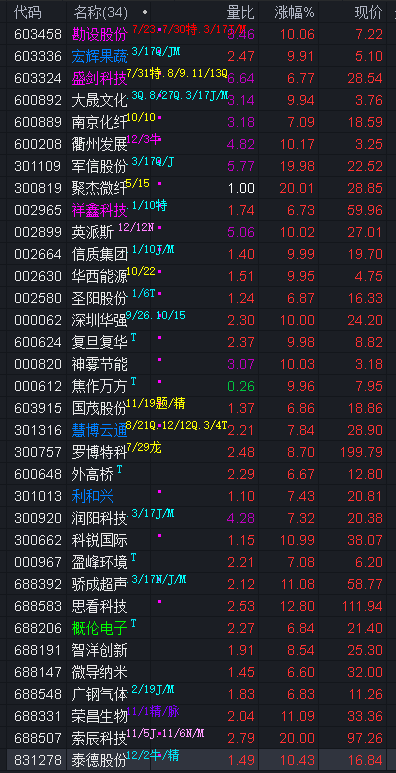
Task: Select the highlighted 泰德股份 name
Action: (100, 760)
